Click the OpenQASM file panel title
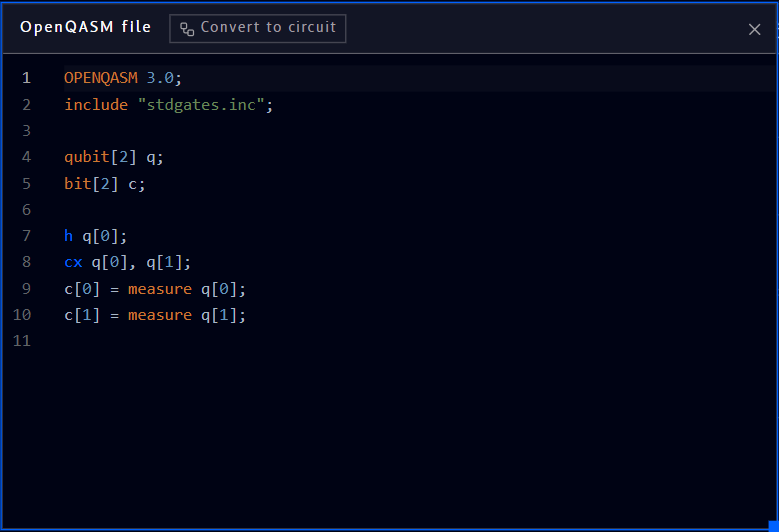779x532 pixels. tap(85, 27)
